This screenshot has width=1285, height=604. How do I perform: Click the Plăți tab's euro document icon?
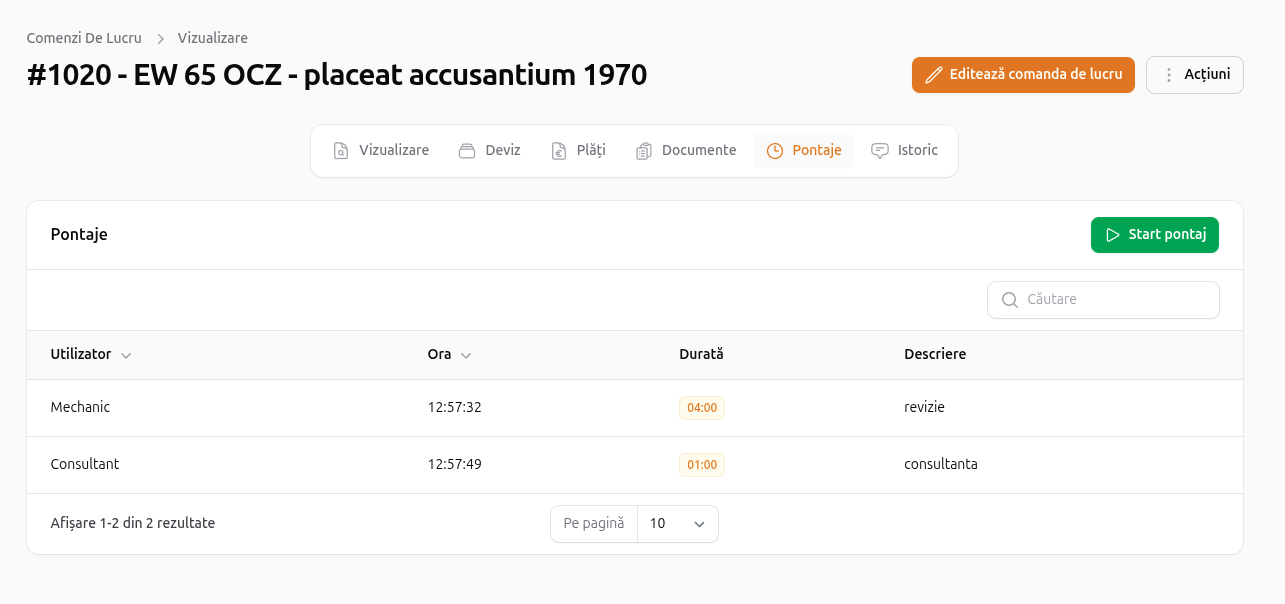tap(559, 151)
